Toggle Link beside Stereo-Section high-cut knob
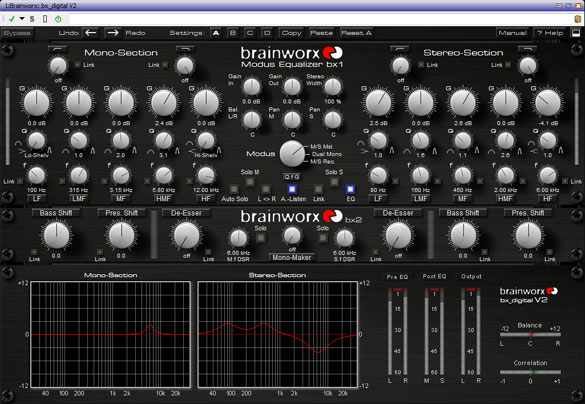This screenshot has width=585, height=404. point(508,65)
